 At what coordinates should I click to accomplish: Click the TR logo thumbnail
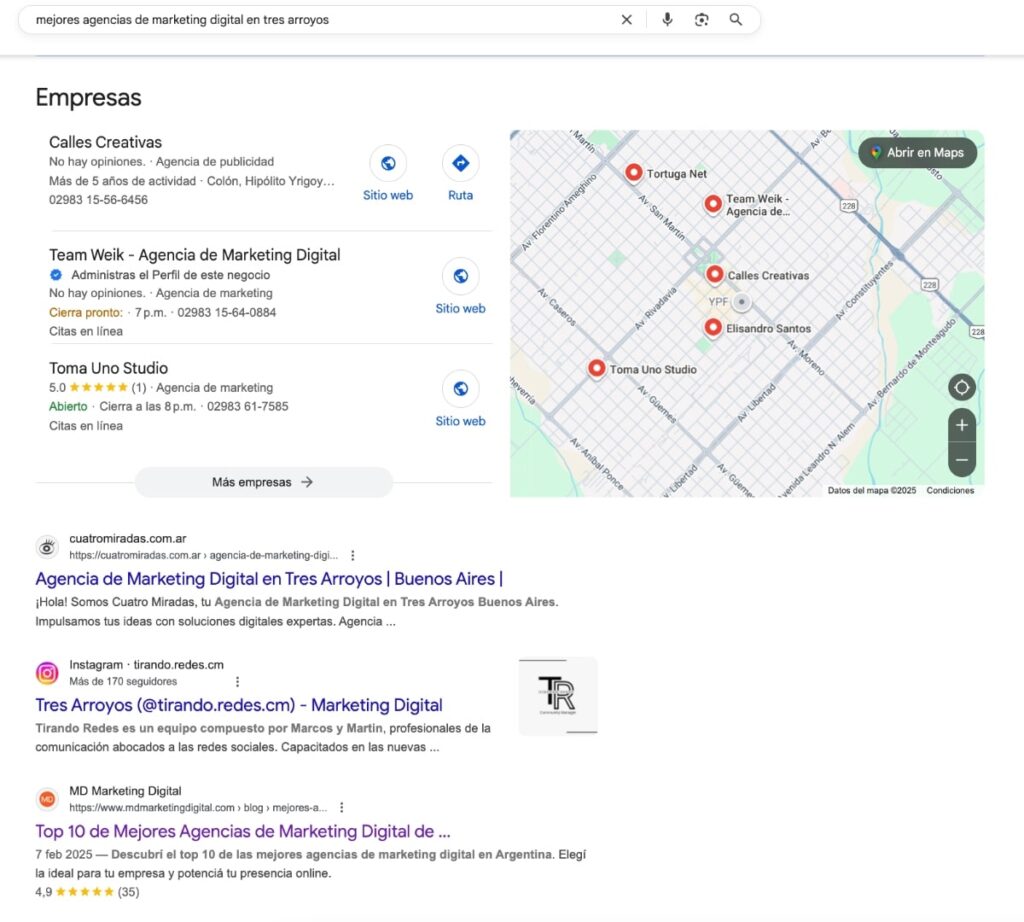pyautogui.click(x=556, y=695)
